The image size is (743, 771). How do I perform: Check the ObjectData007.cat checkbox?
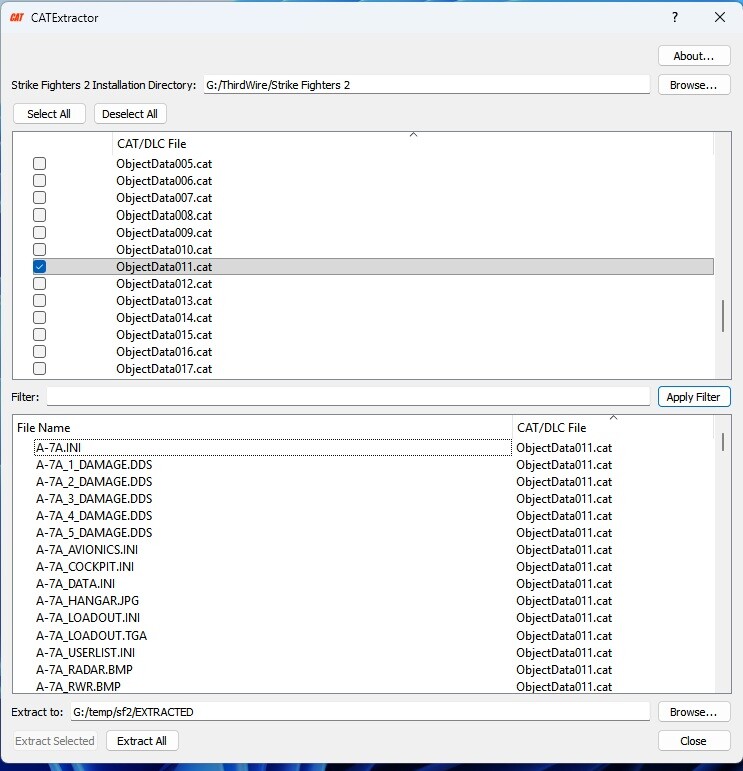[x=39, y=198]
